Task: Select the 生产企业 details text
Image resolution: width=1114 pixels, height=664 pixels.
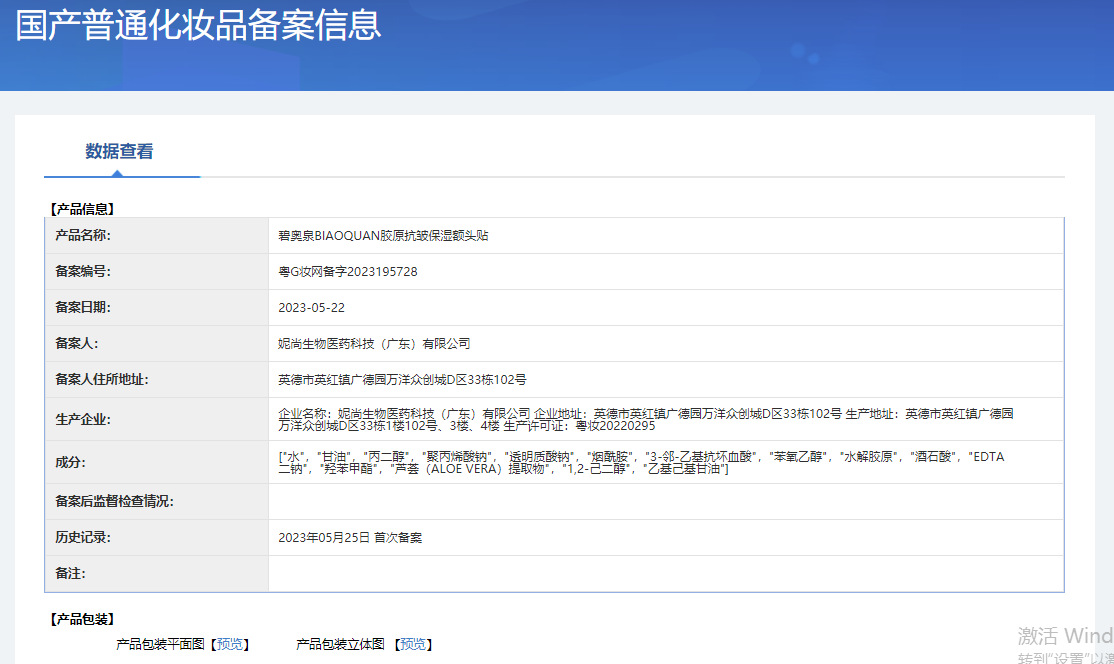Action: coord(646,420)
